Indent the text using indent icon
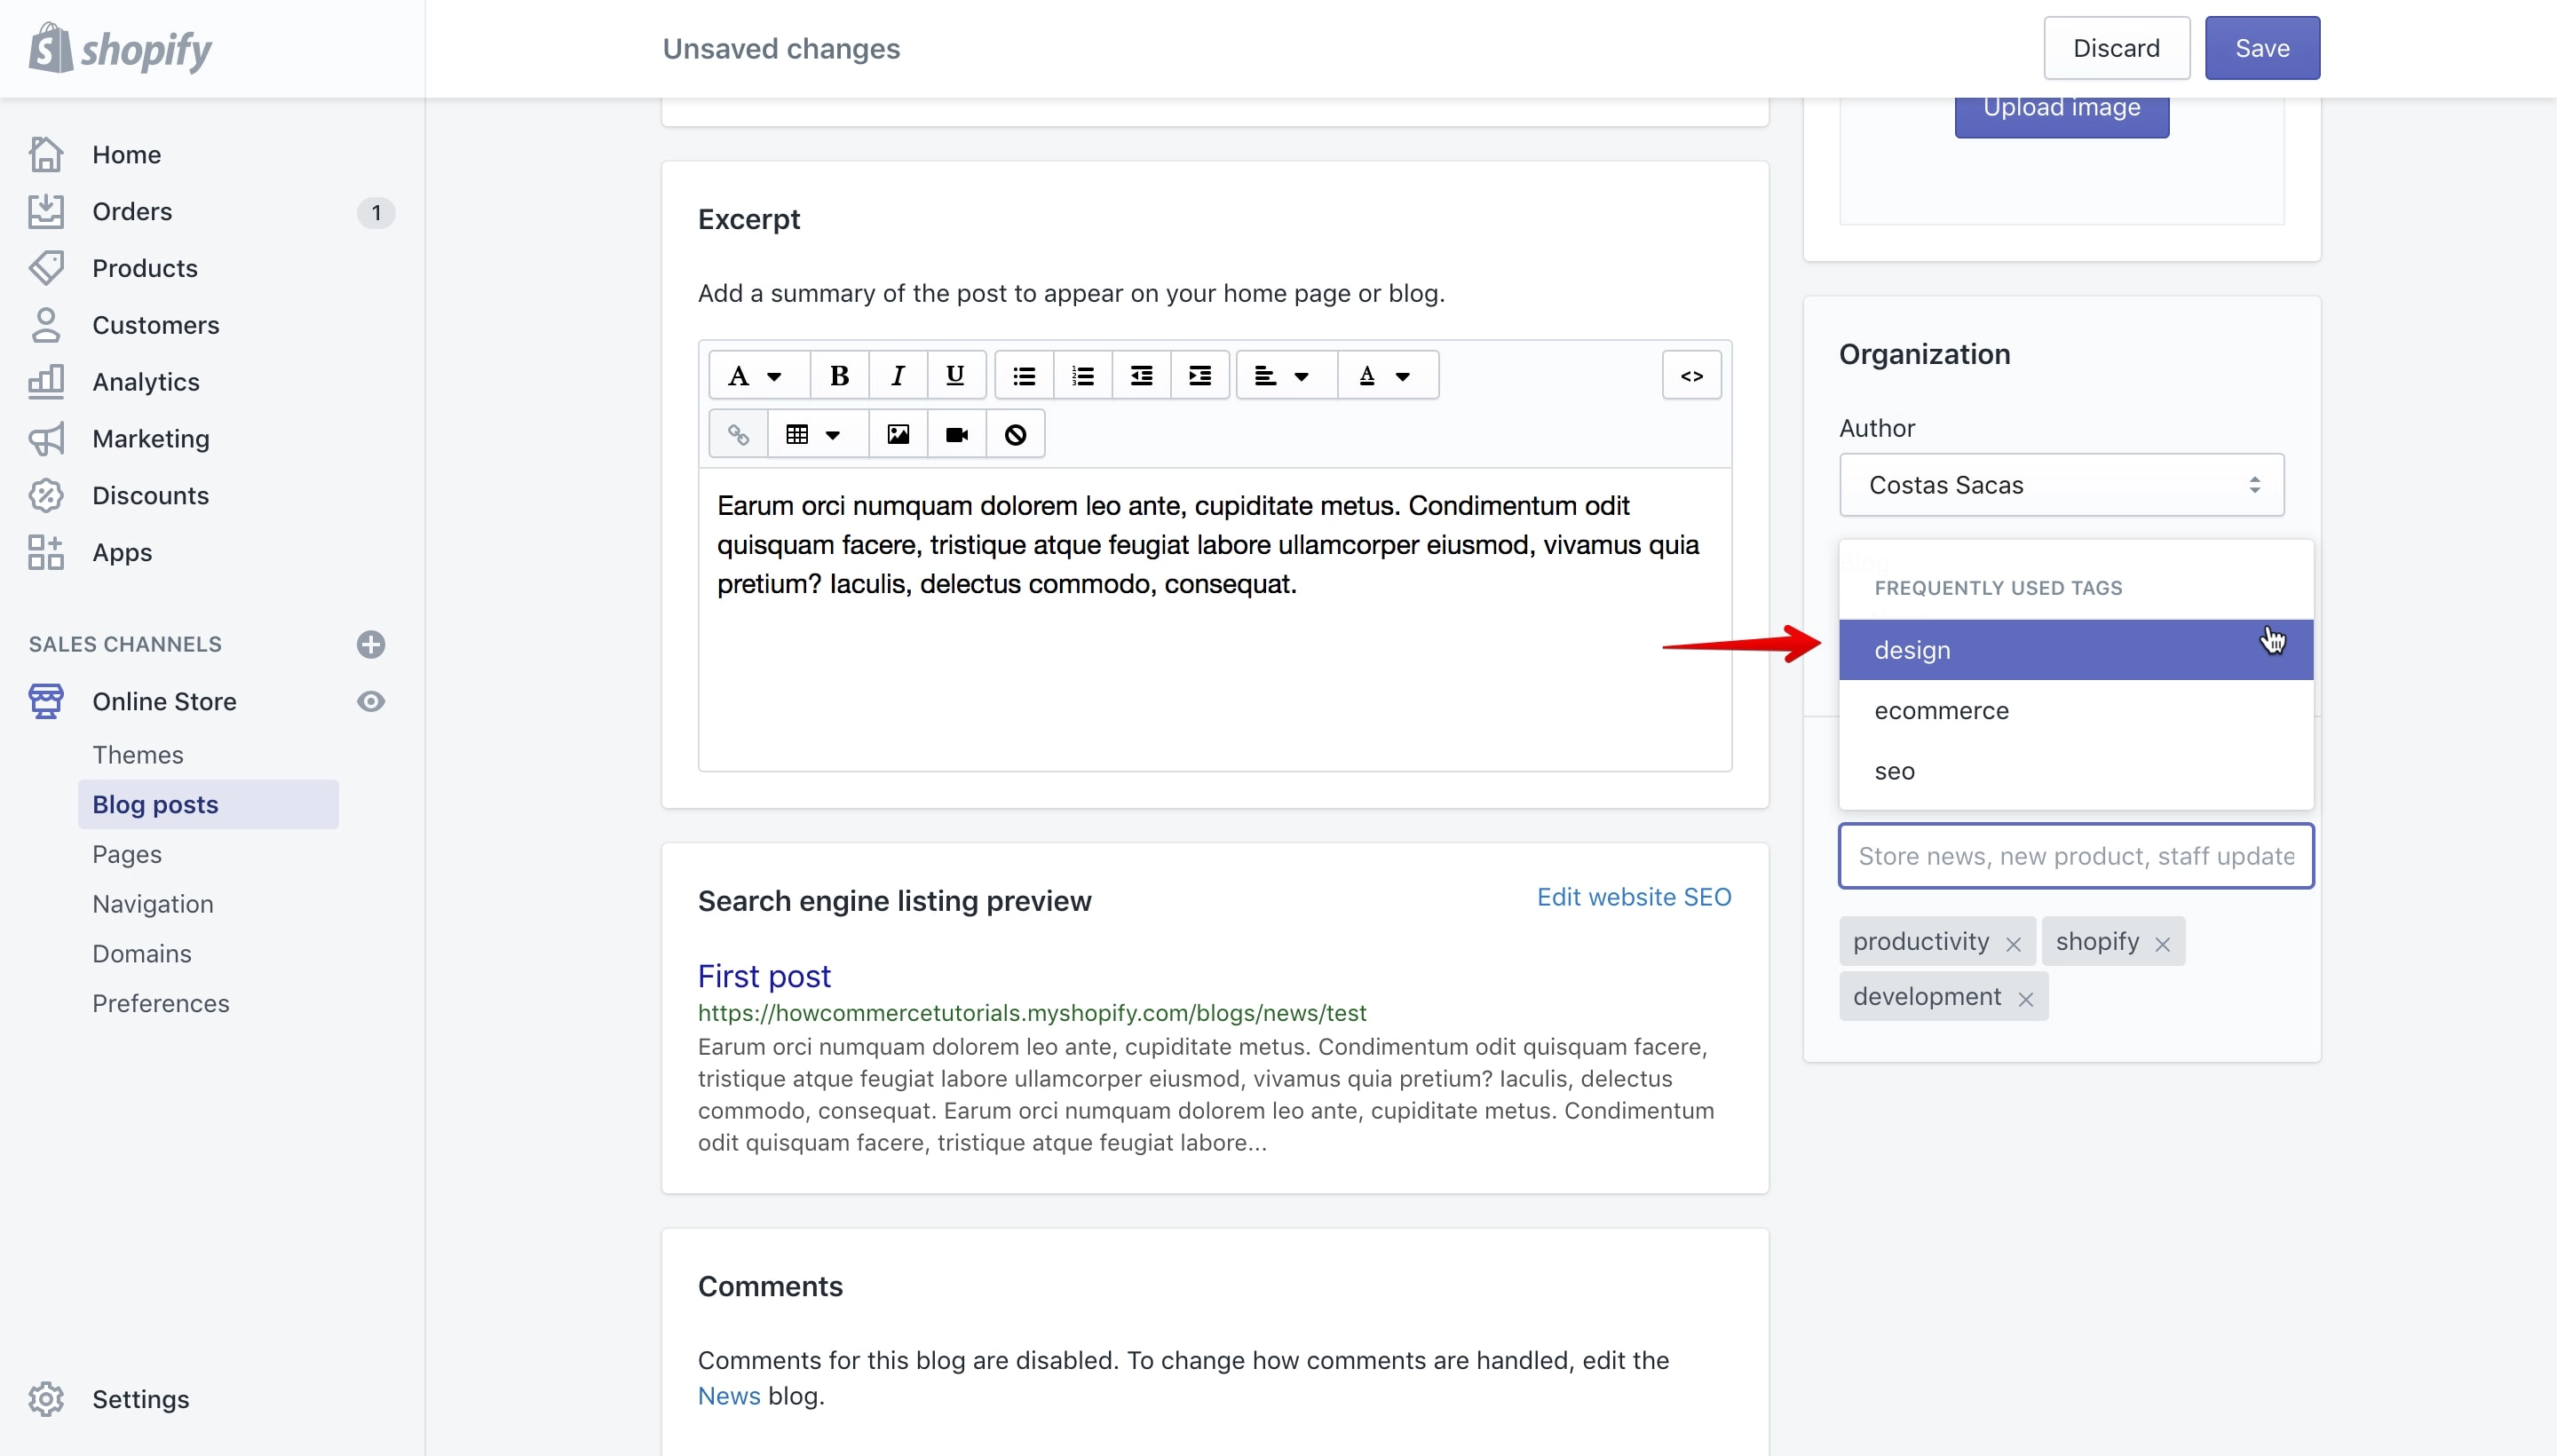 [1199, 376]
